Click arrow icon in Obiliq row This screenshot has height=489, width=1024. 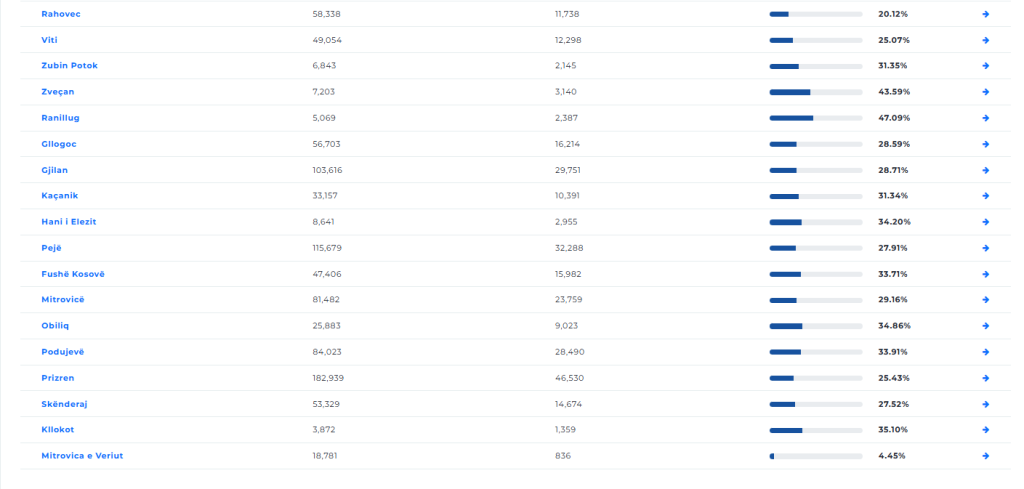pos(985,326)
